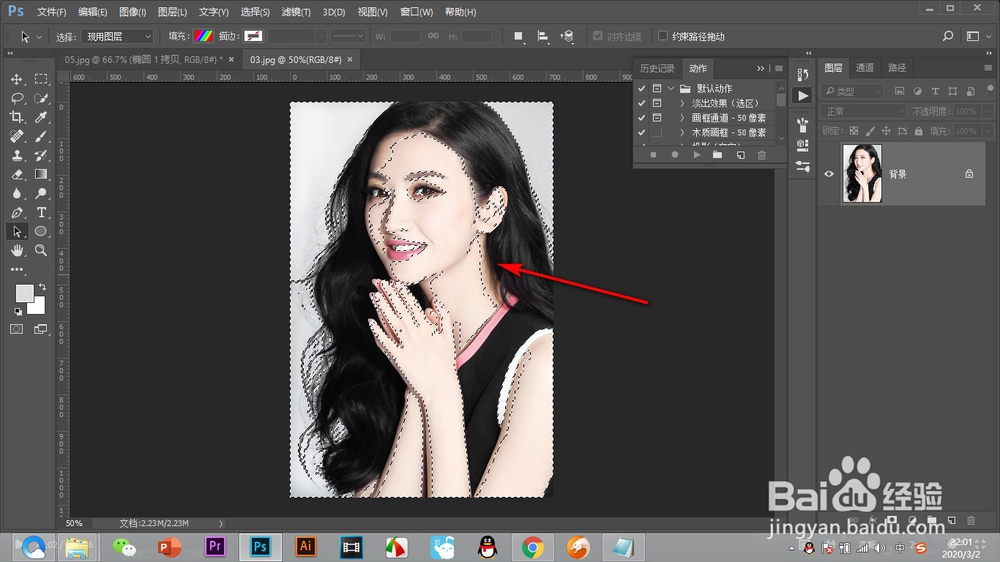The width and height of the screenshot is (1000, 562).
Task: Select the History Brush tool
Action: coord(41,155)
